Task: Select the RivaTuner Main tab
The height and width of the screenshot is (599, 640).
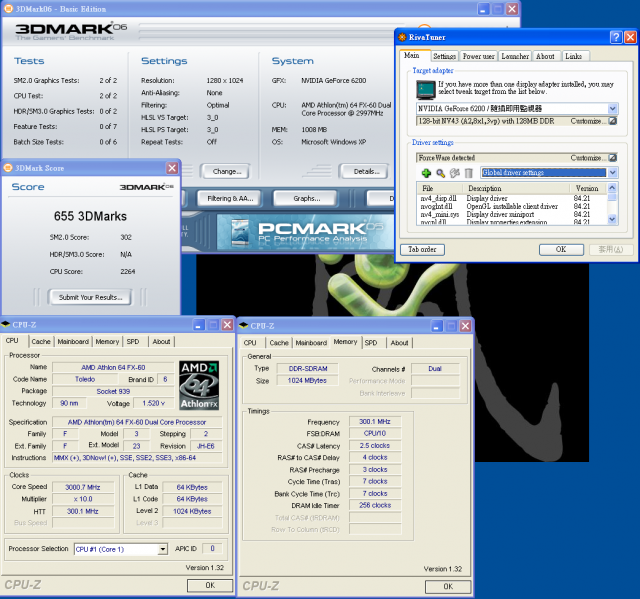Action: (x=412, y=55)
